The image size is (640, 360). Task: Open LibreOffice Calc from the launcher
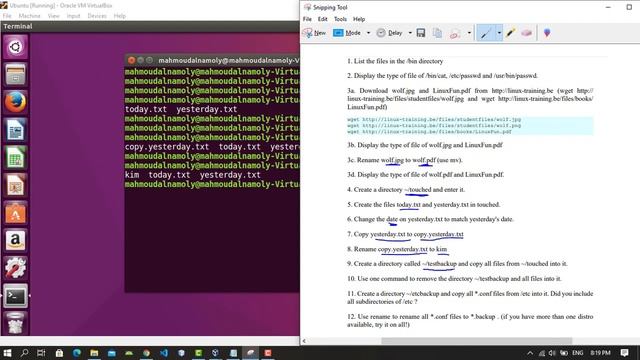[16, 158]
